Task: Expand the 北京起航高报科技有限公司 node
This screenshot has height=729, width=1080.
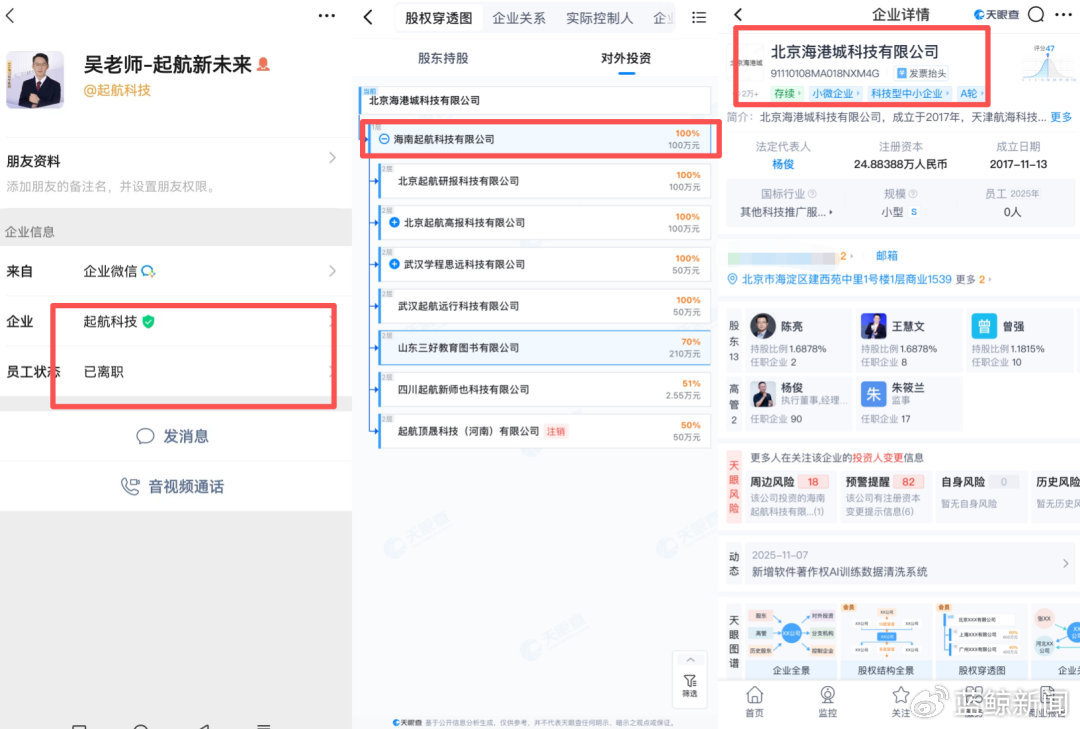Action: [394, 223]
